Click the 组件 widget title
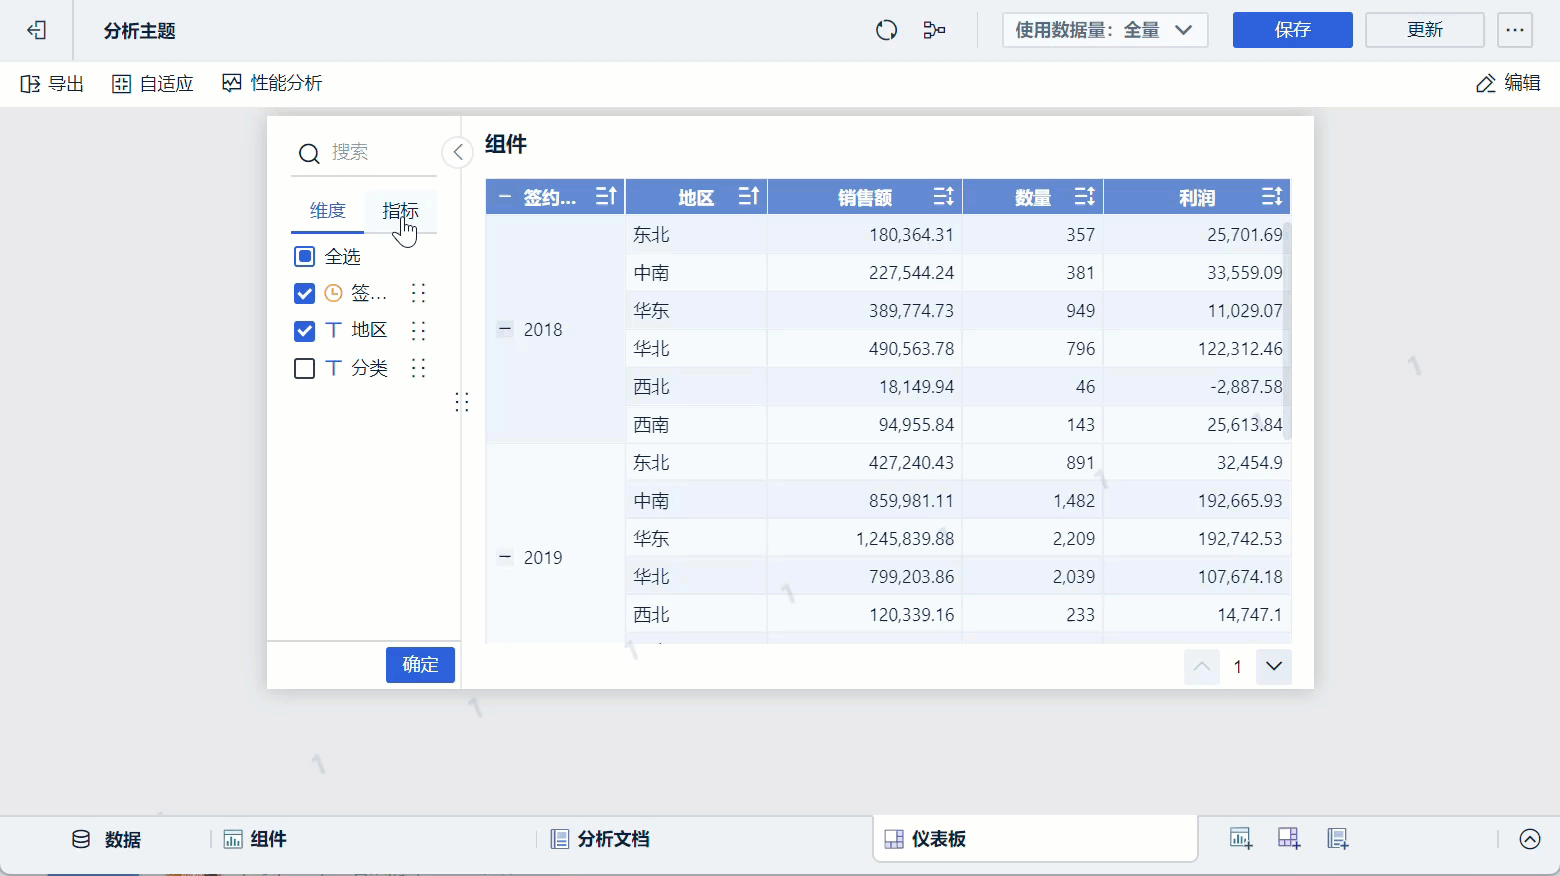The width and height of the screenshot is (1560, 876). 506,145
